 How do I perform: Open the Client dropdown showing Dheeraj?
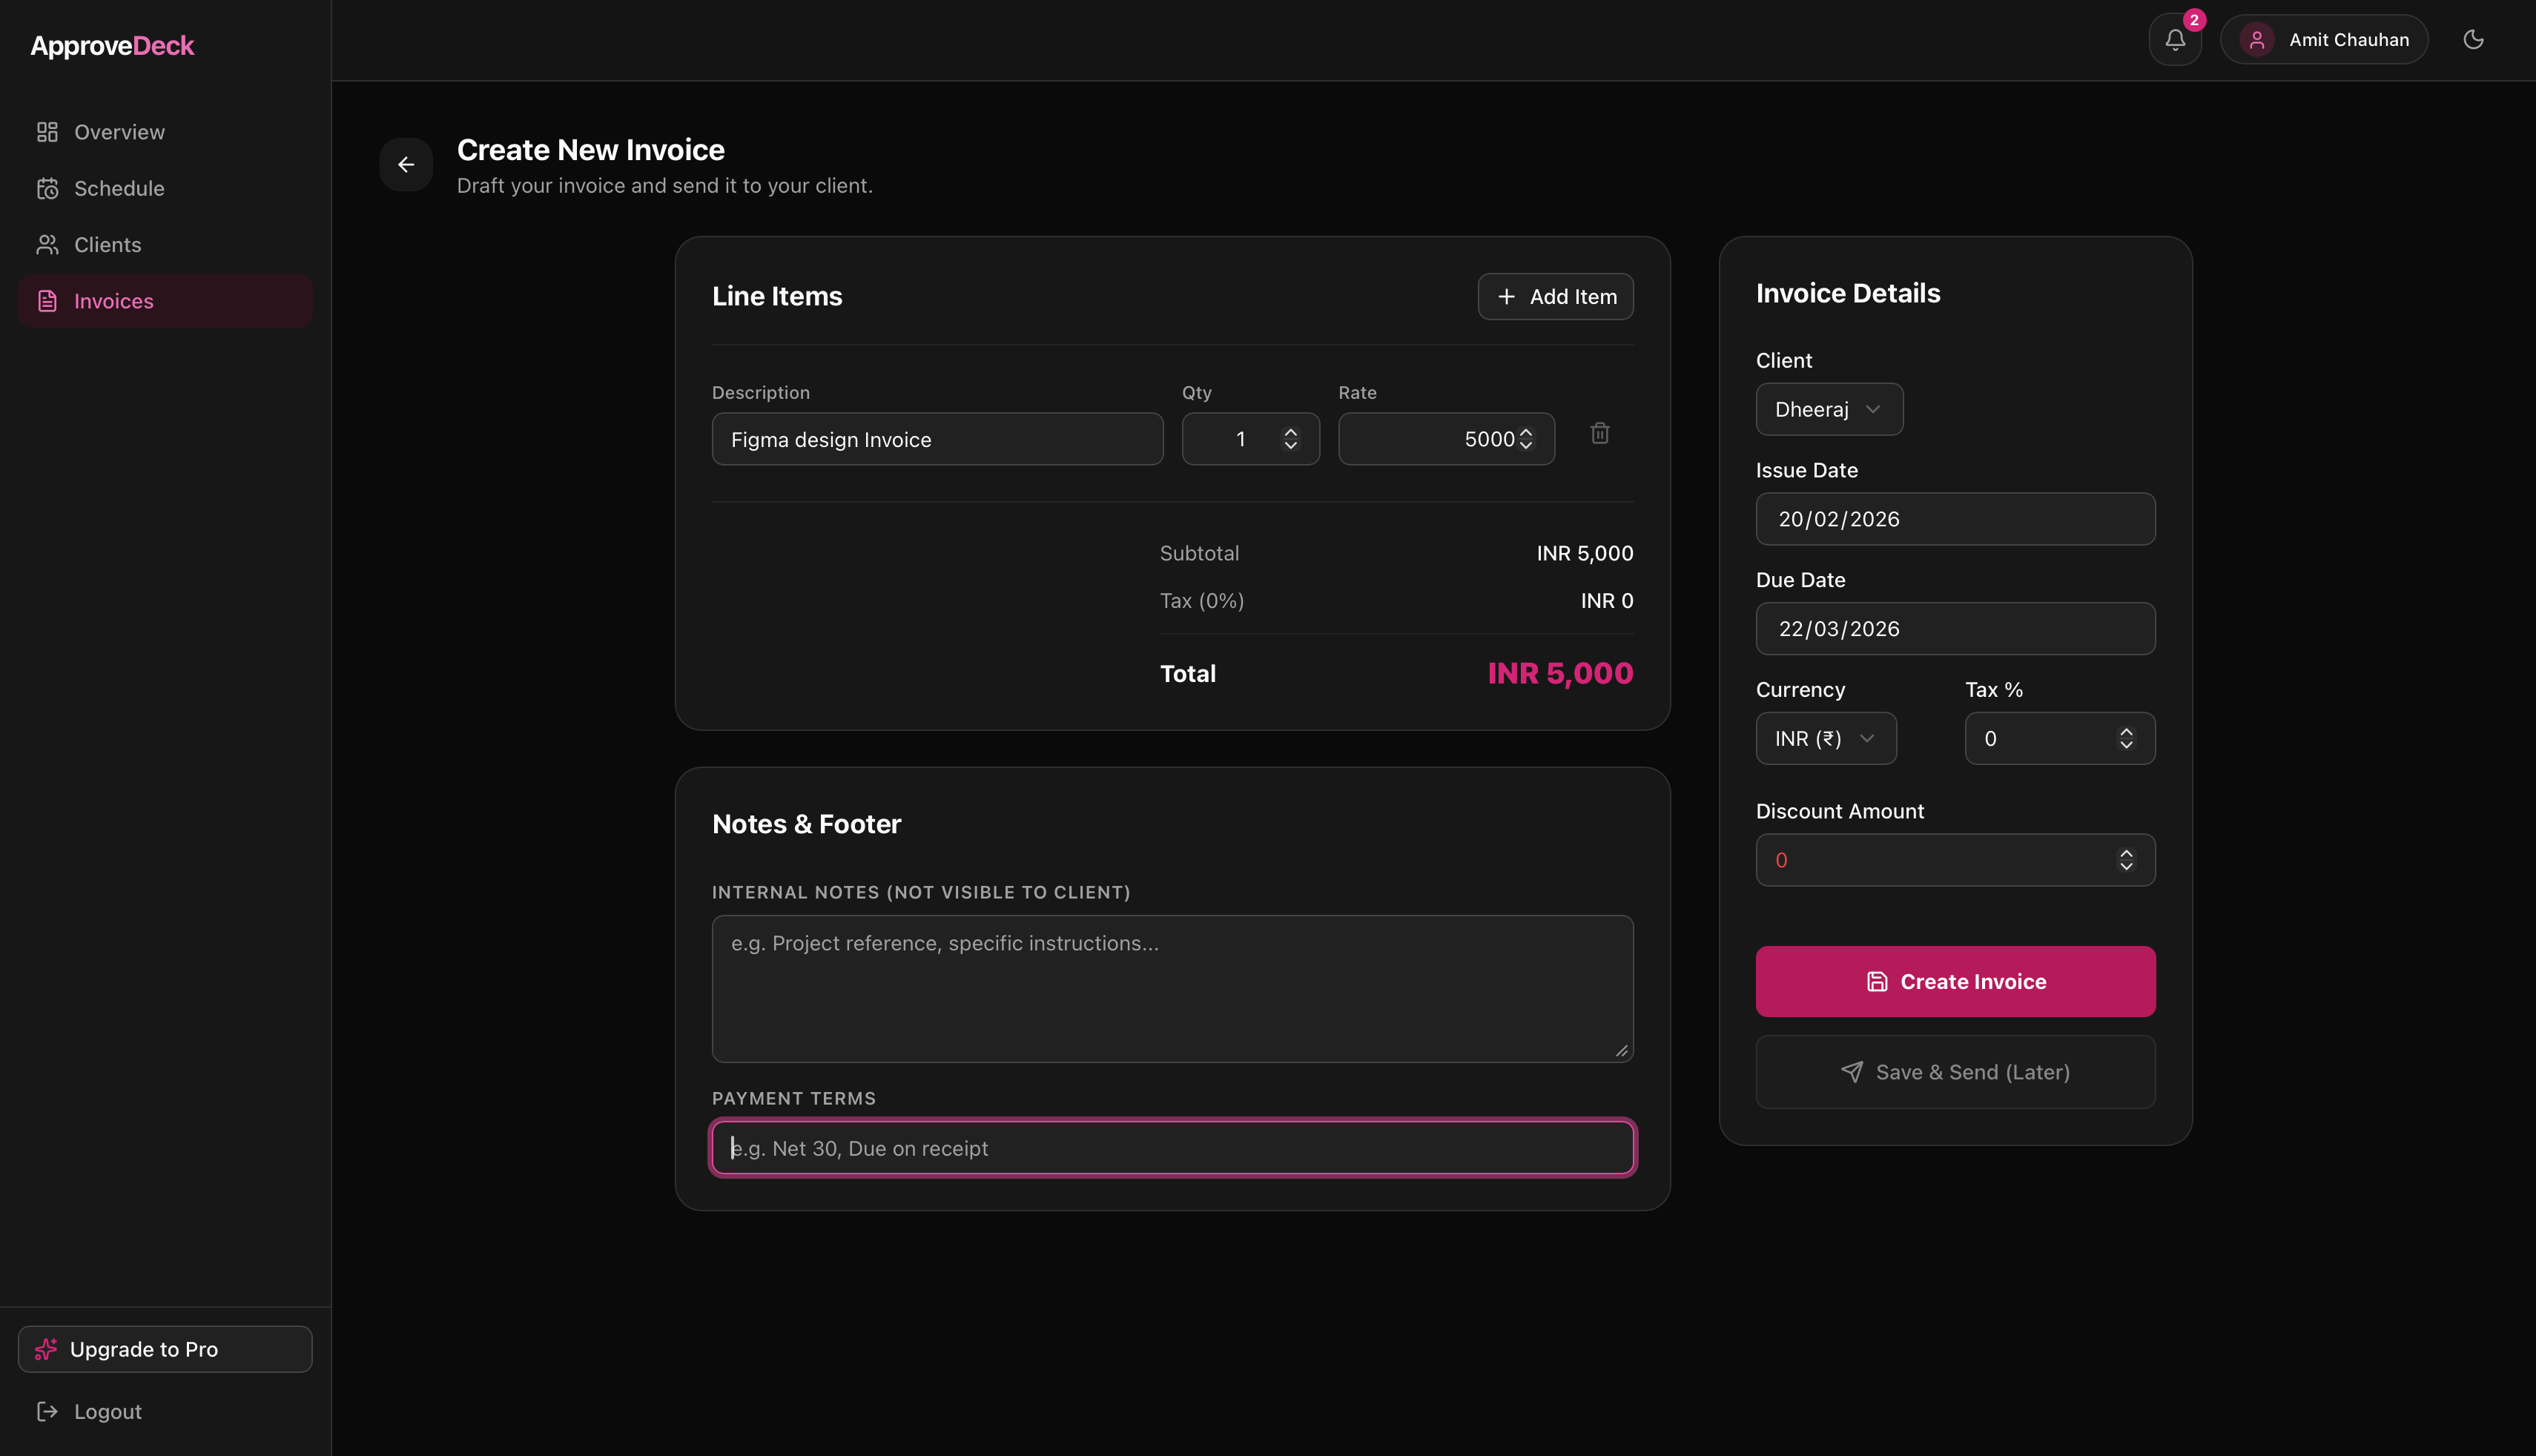tap(1828, 410)
